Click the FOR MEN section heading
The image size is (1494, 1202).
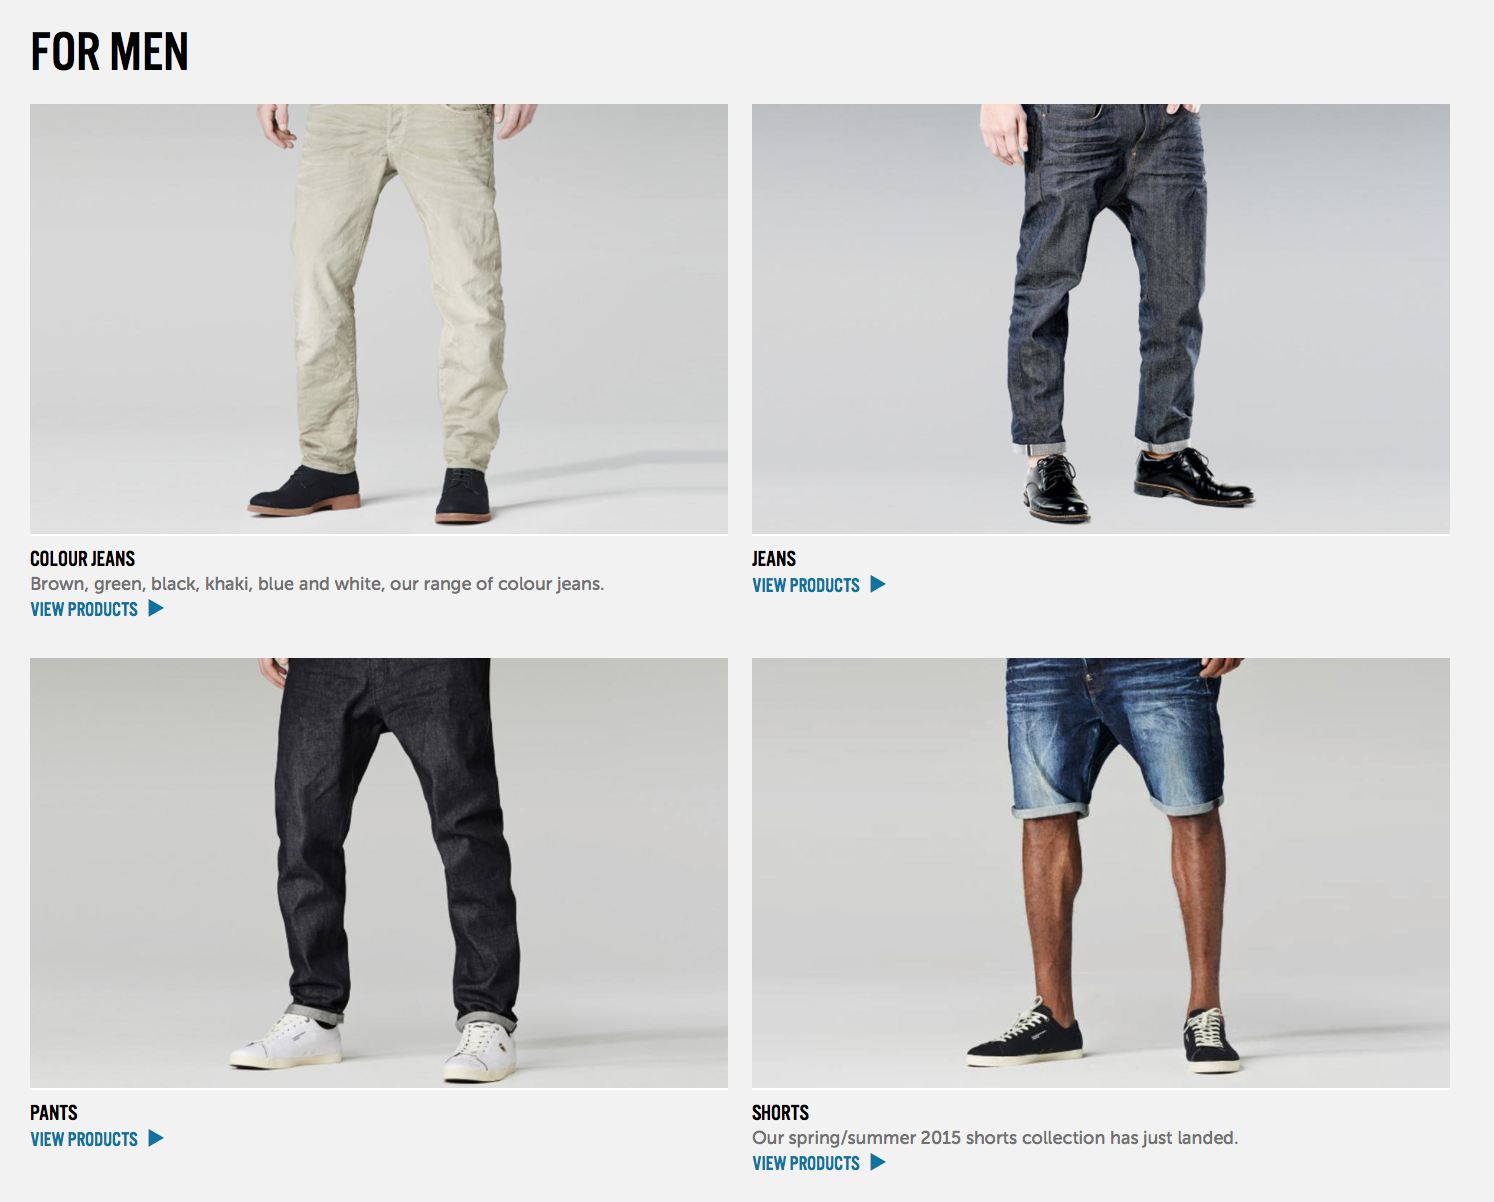click(x=109, y=52)
